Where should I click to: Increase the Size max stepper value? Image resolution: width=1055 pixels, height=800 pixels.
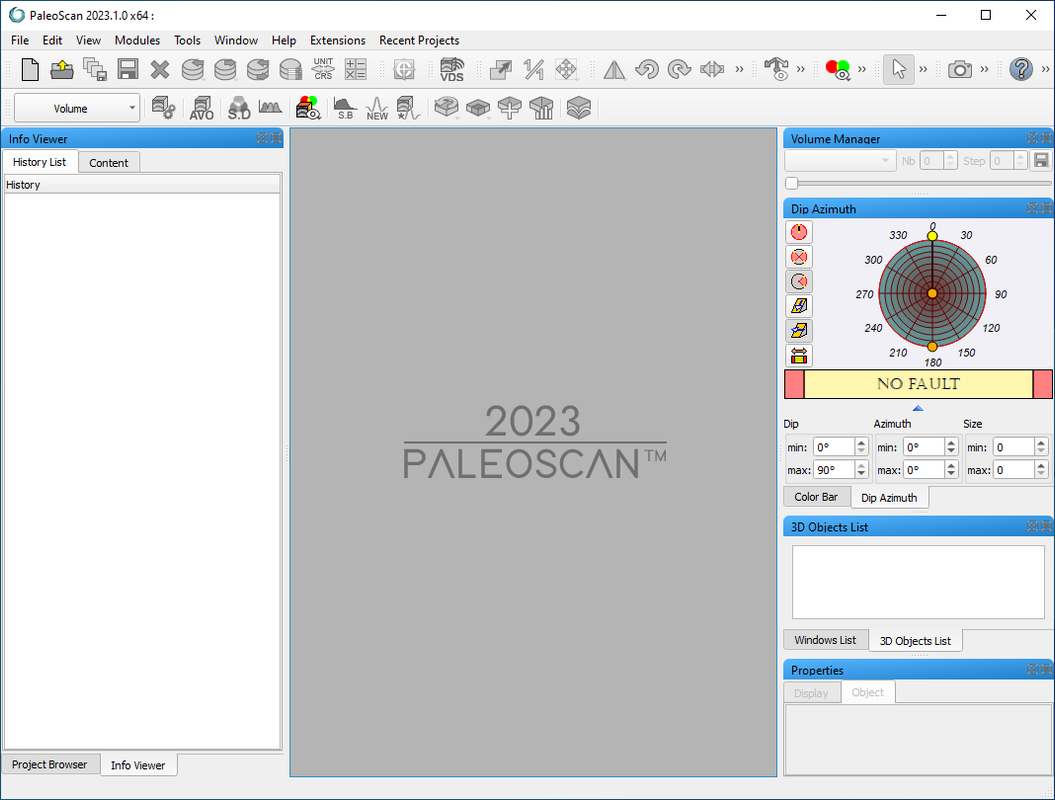click(x=1041, y=466)
